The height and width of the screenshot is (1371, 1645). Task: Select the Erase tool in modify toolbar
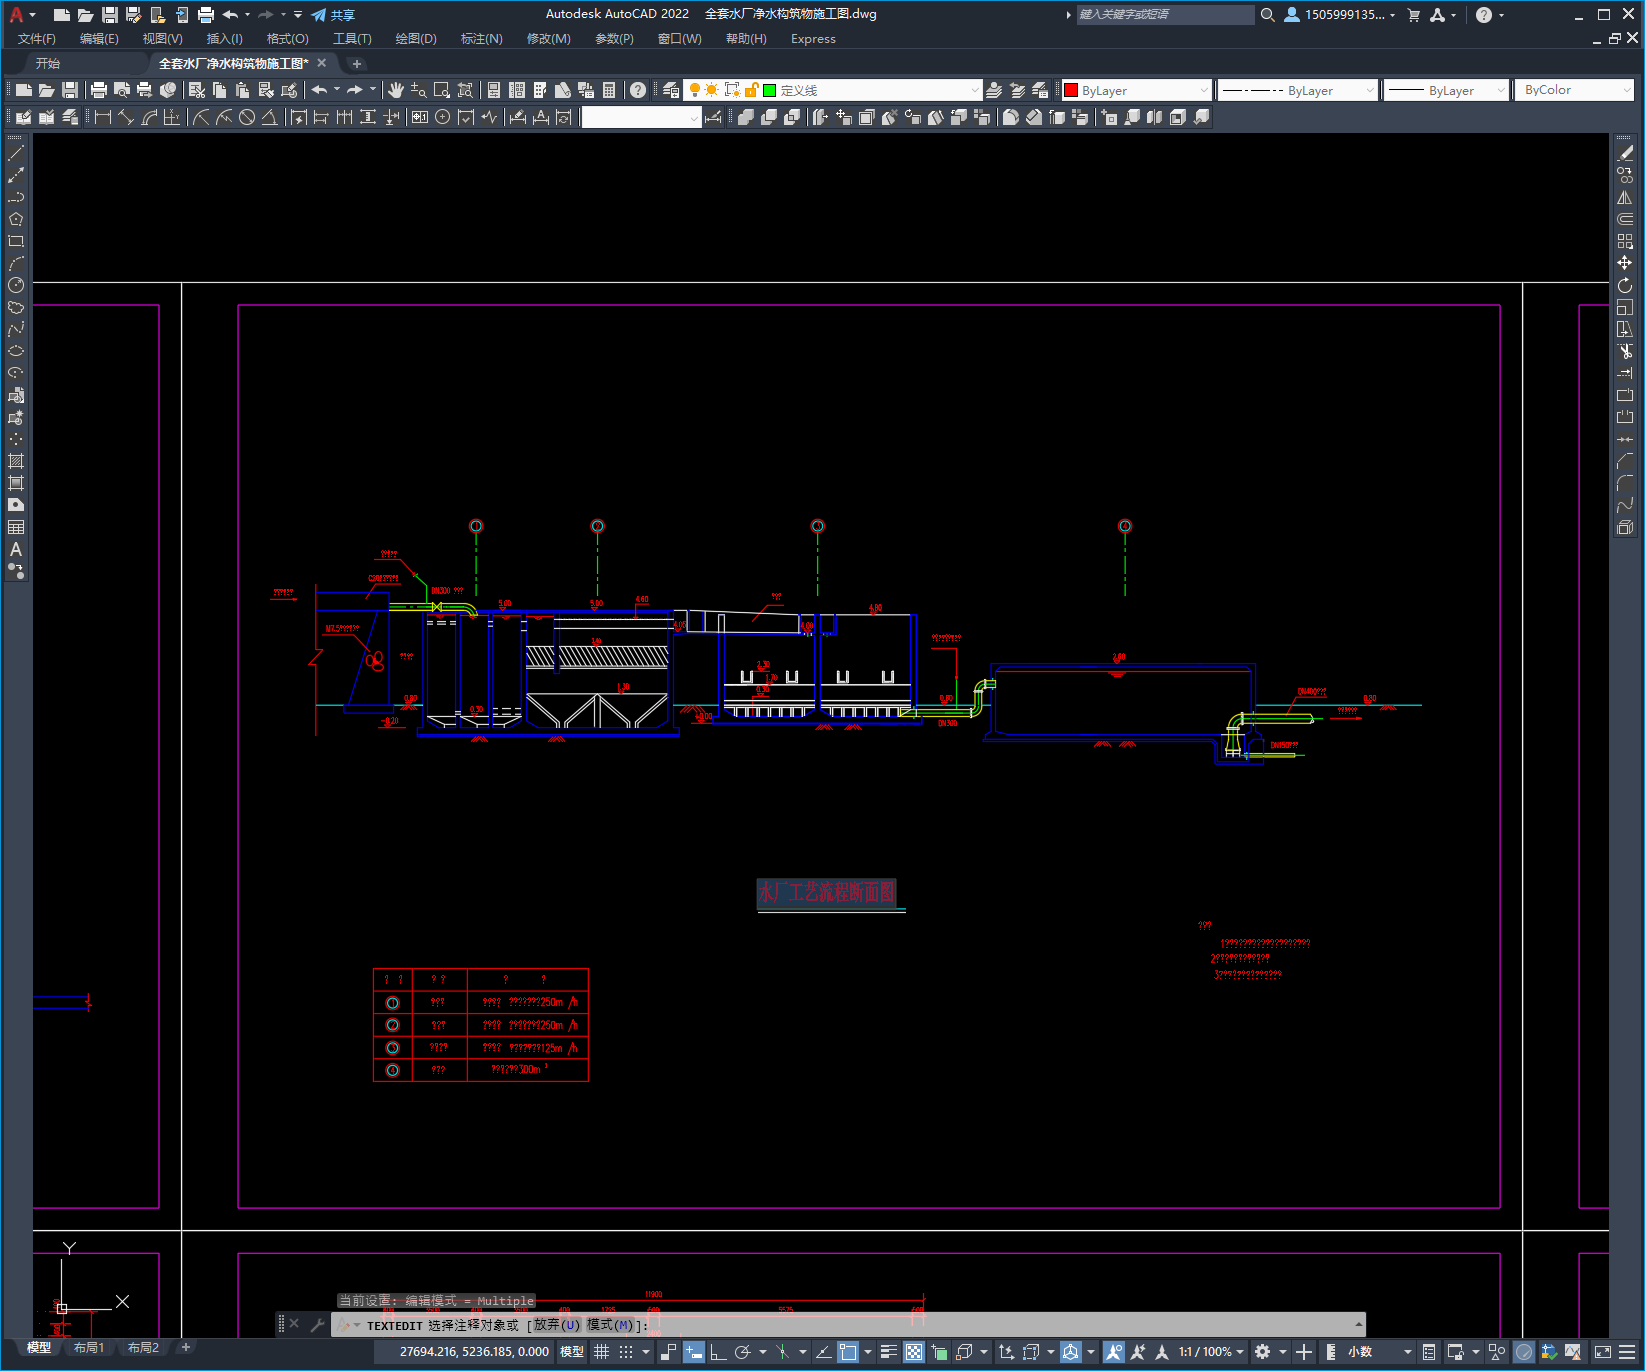pyautogui.click(x=1625, y=153)
